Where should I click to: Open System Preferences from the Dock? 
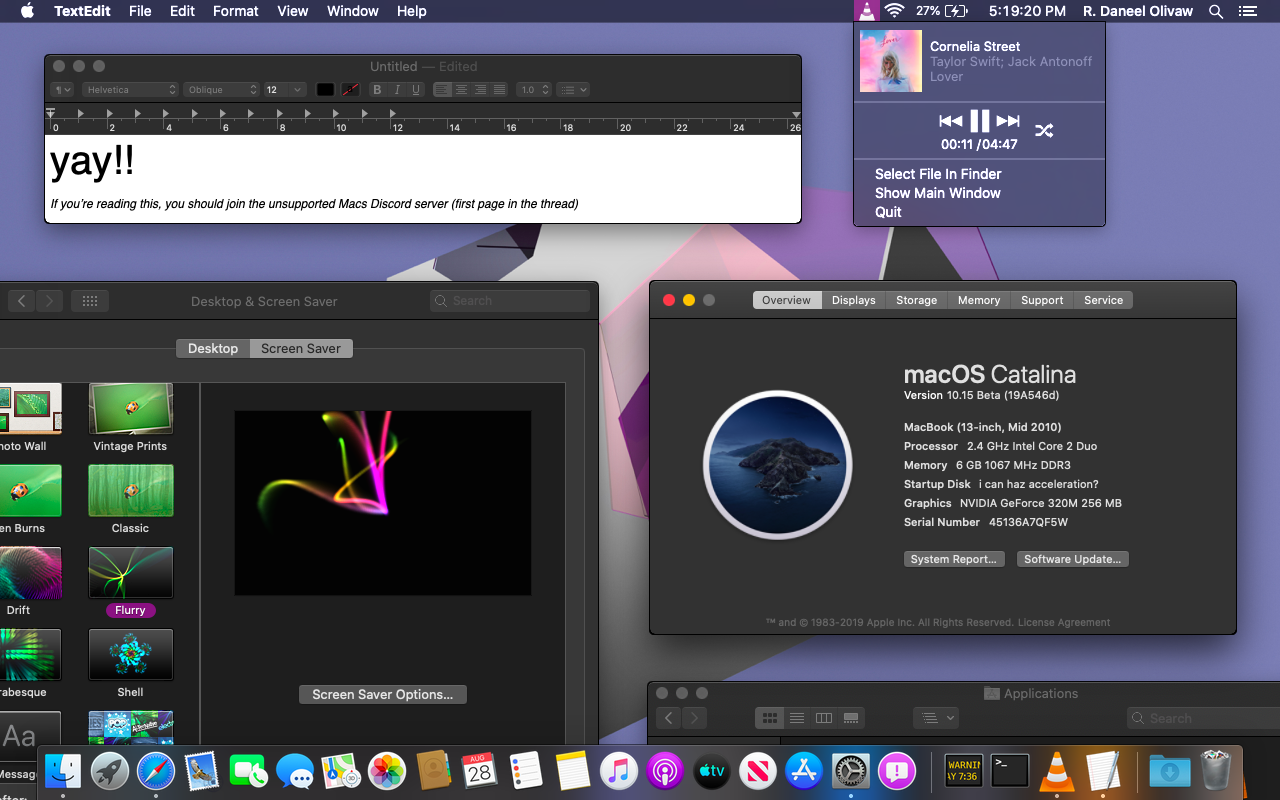(851, 770)
